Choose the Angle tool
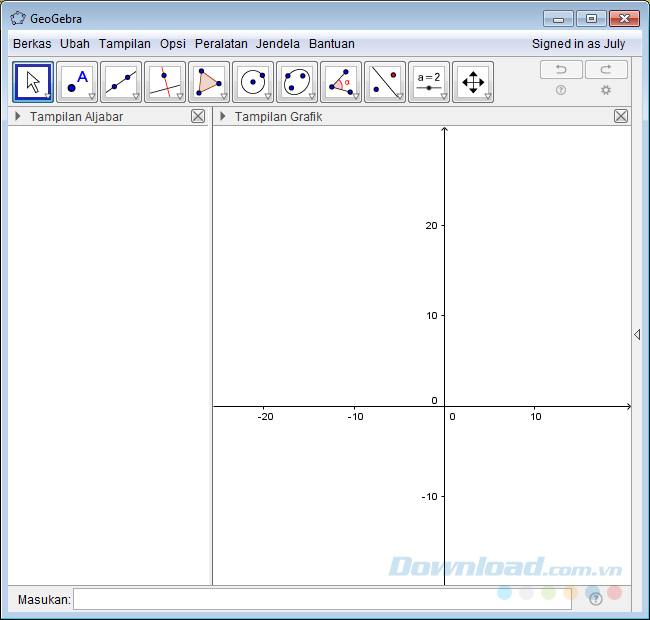Image resolution: width=650 pixels, height=620 pixels. tap(341, 82)
